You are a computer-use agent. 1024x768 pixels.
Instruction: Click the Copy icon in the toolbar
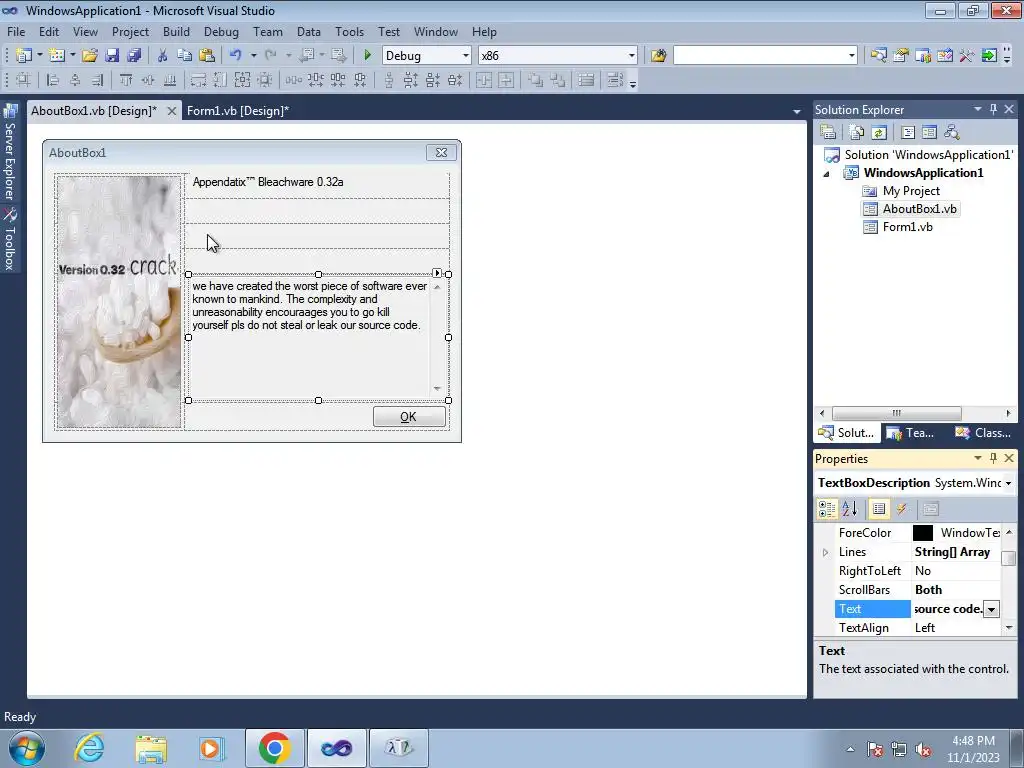pyautogui.click(x=184, y=56)
